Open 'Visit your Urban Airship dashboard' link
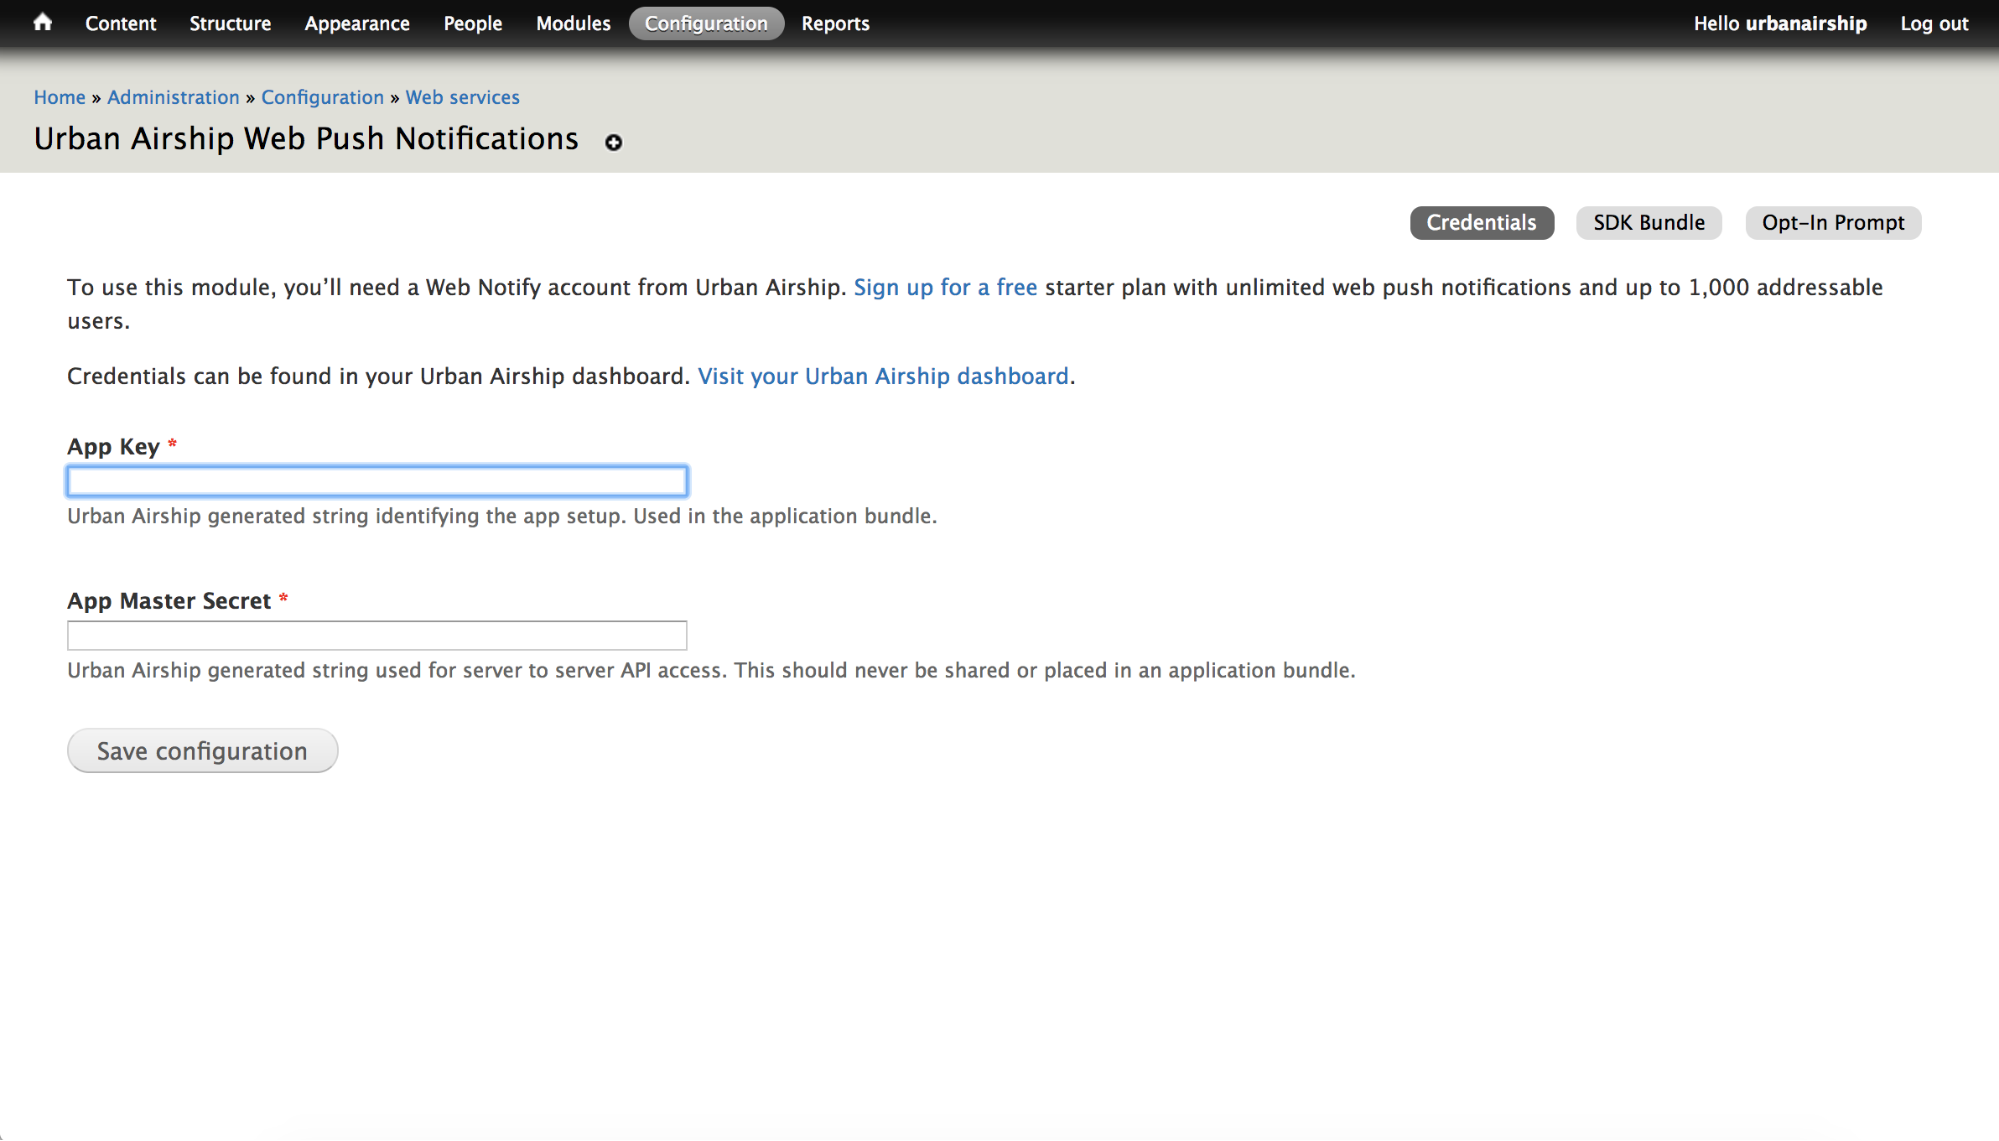Viewport: 1999px width, 1141px height. [x=883, y=376]
